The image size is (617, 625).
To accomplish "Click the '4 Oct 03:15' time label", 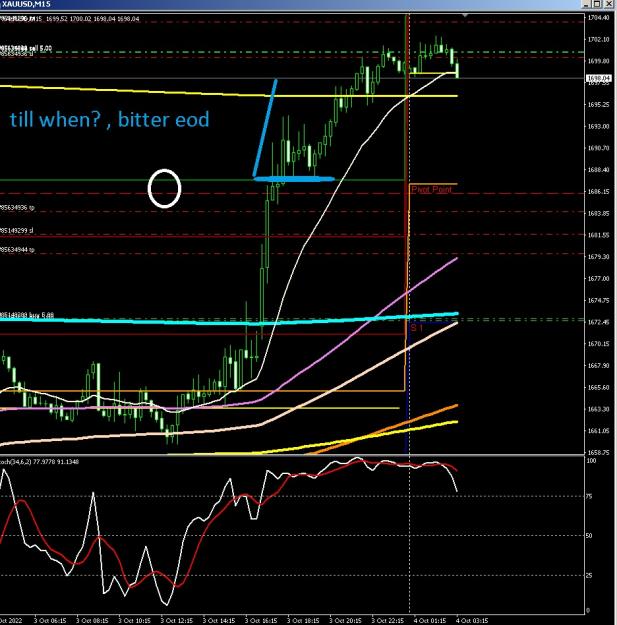I will pyautogui.click(x=472, y=621).
